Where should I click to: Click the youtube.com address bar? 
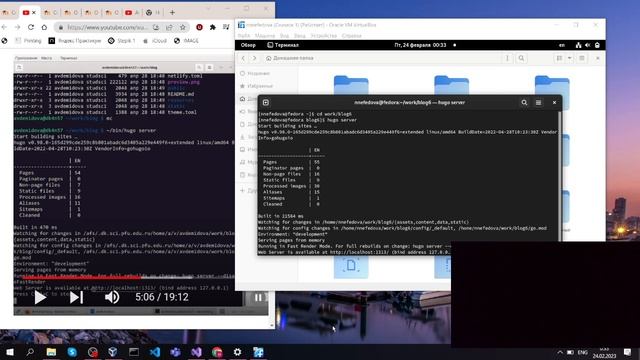coord(107,27)
